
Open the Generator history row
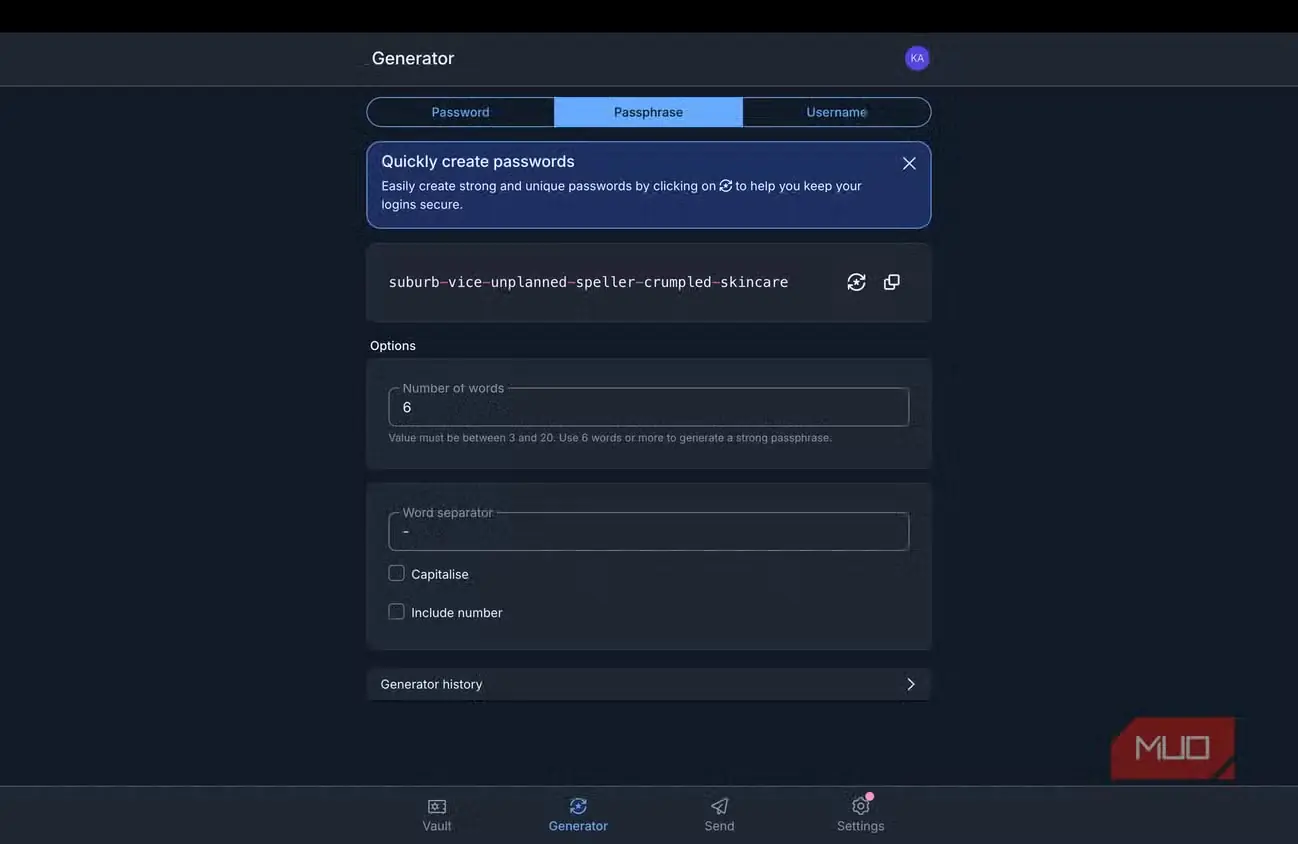pos(649,684)
